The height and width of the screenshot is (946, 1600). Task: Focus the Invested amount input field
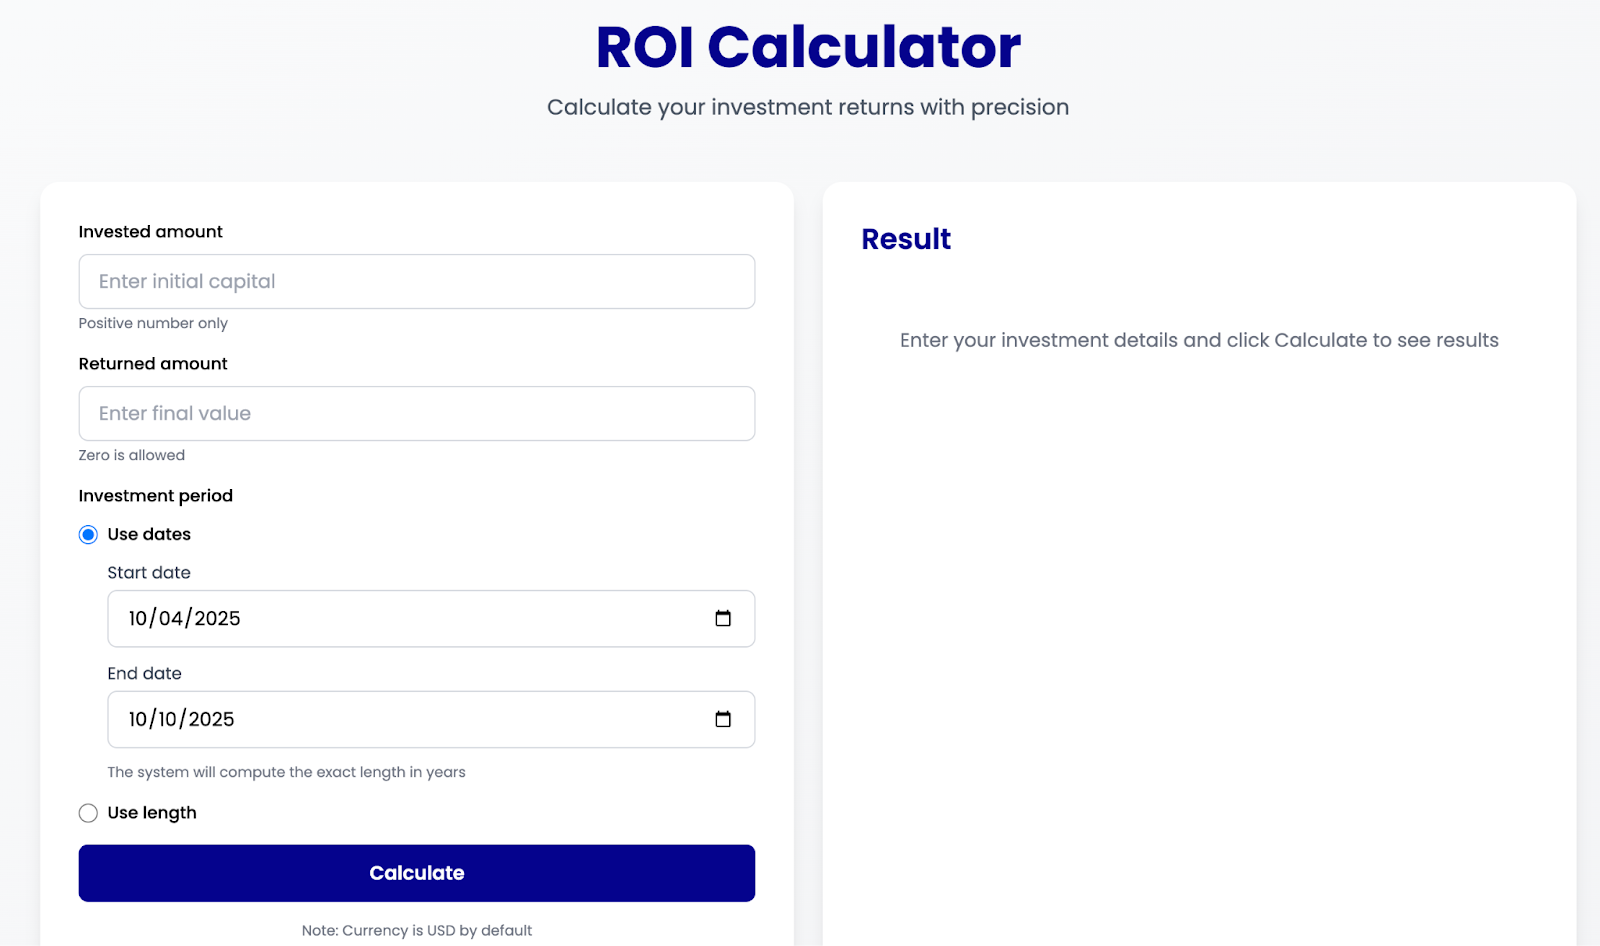(417, 281)
